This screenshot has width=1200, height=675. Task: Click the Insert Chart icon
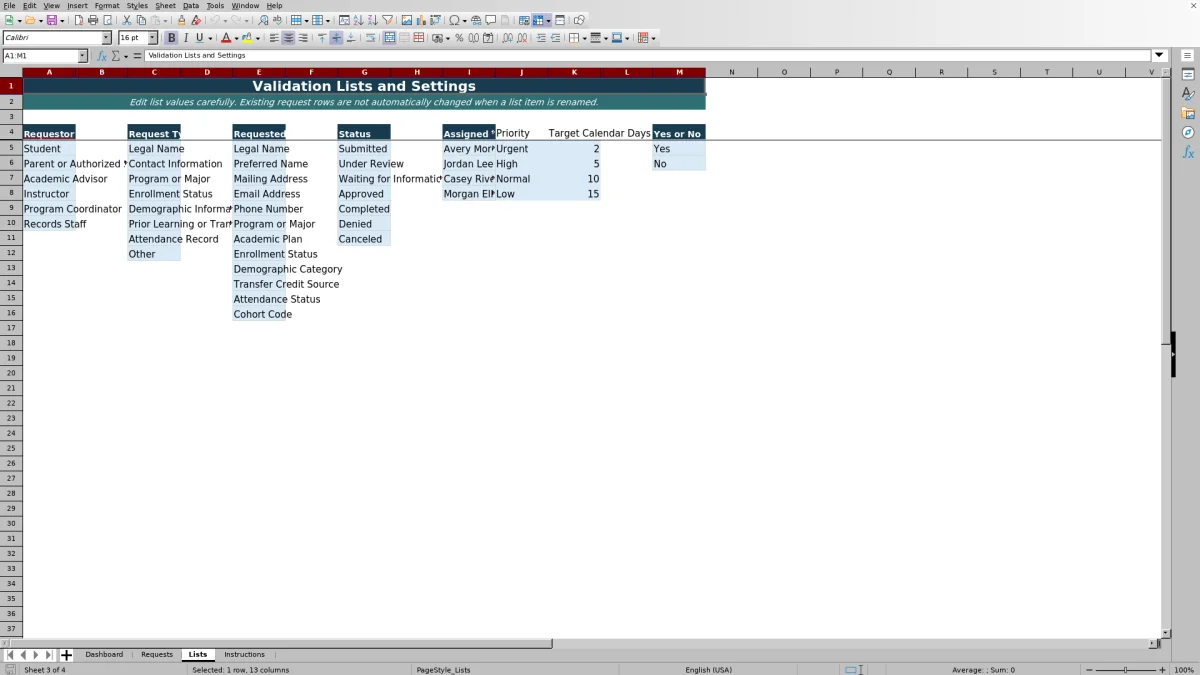[x=420, y=20]
